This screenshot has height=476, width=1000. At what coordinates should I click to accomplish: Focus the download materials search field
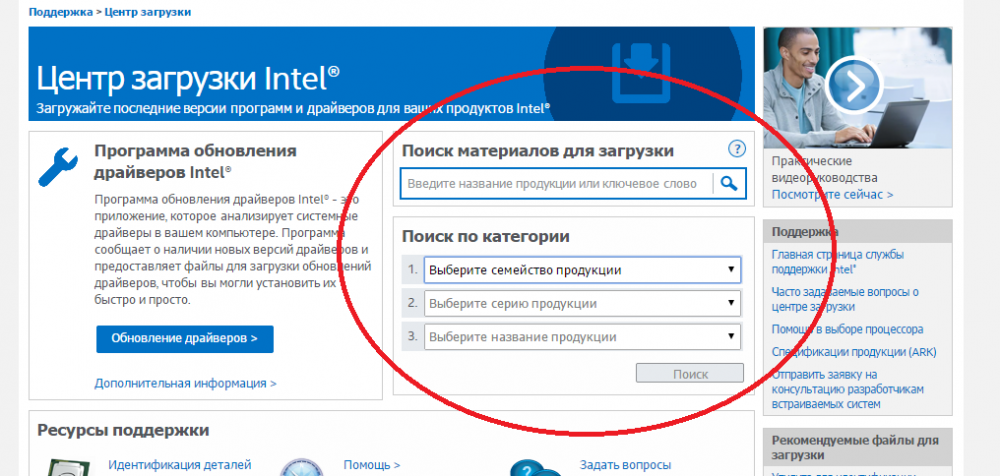(x=556, y=184)
